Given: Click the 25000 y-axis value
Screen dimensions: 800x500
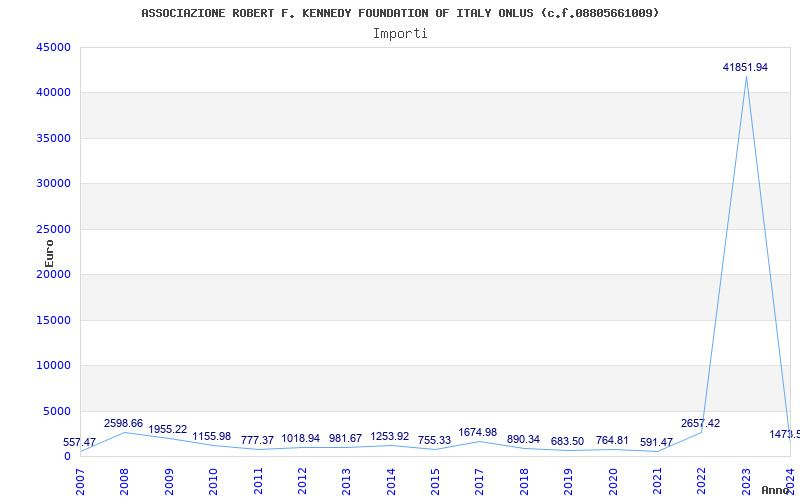Looking at the screenshot, I should [54, 229].
